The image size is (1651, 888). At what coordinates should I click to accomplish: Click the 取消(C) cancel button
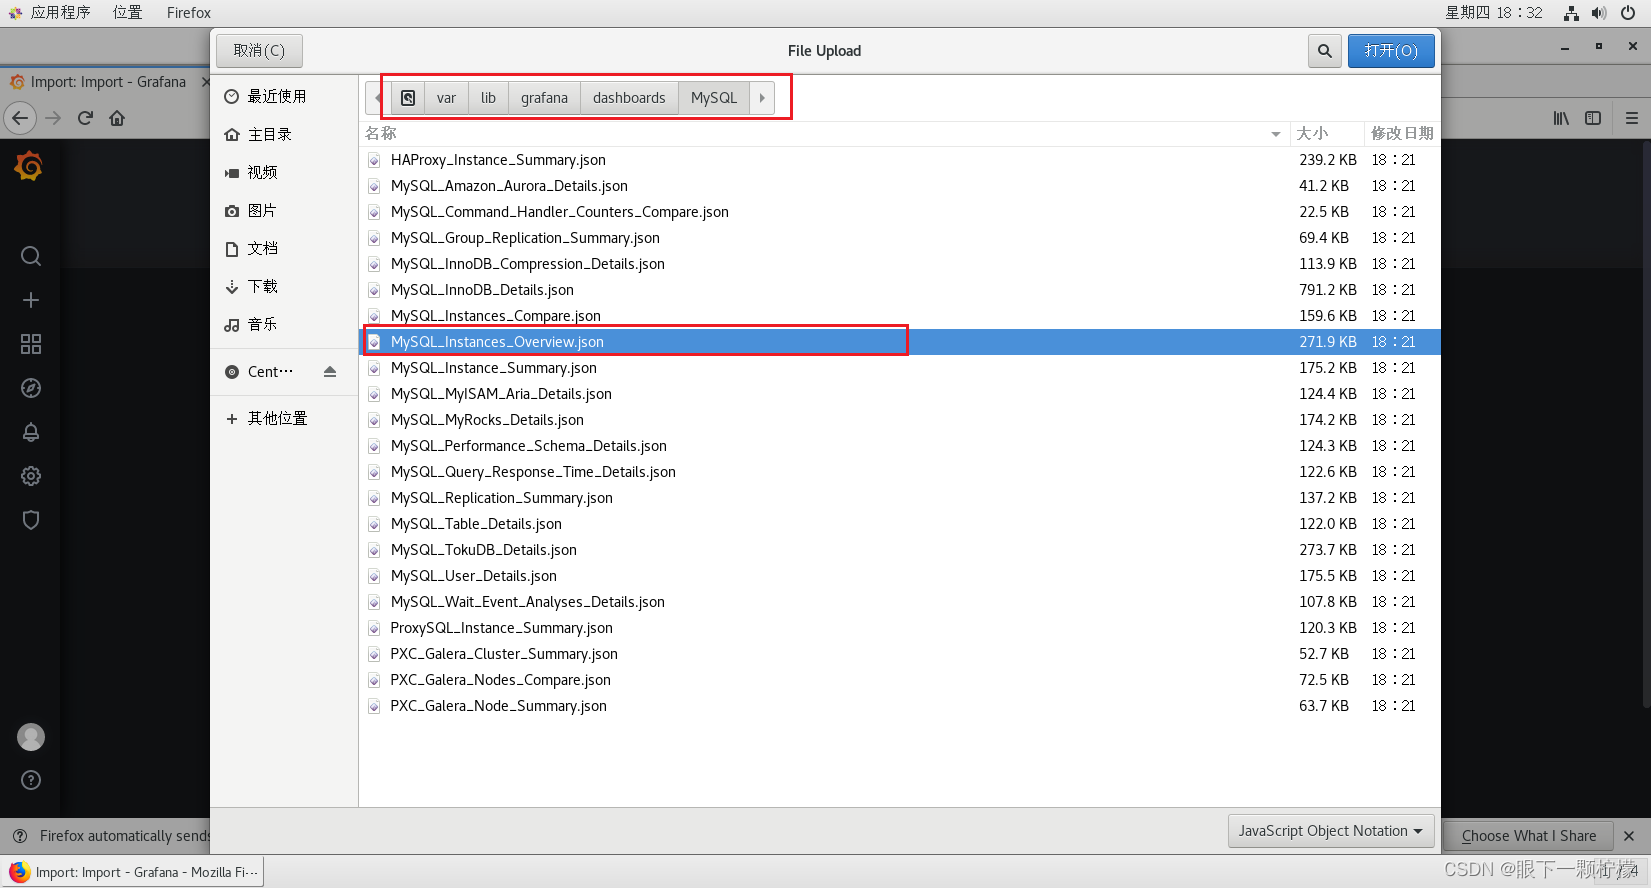click(x=259, y=51)
